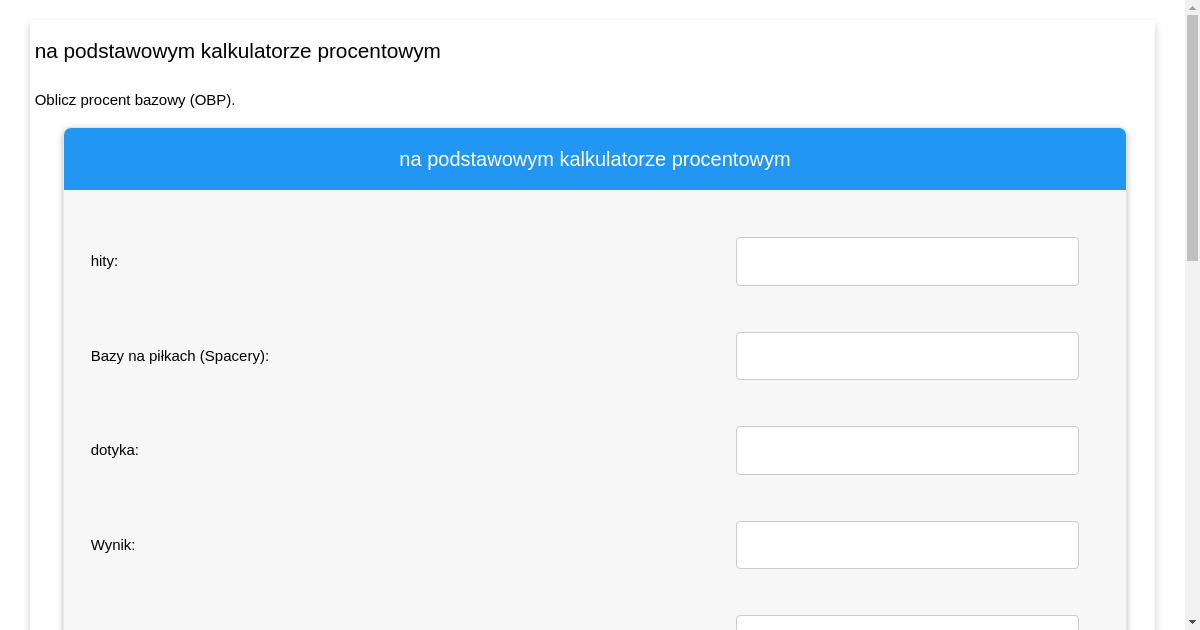
Task: Click the Wynik input field
Action: (x=906, y=544)
